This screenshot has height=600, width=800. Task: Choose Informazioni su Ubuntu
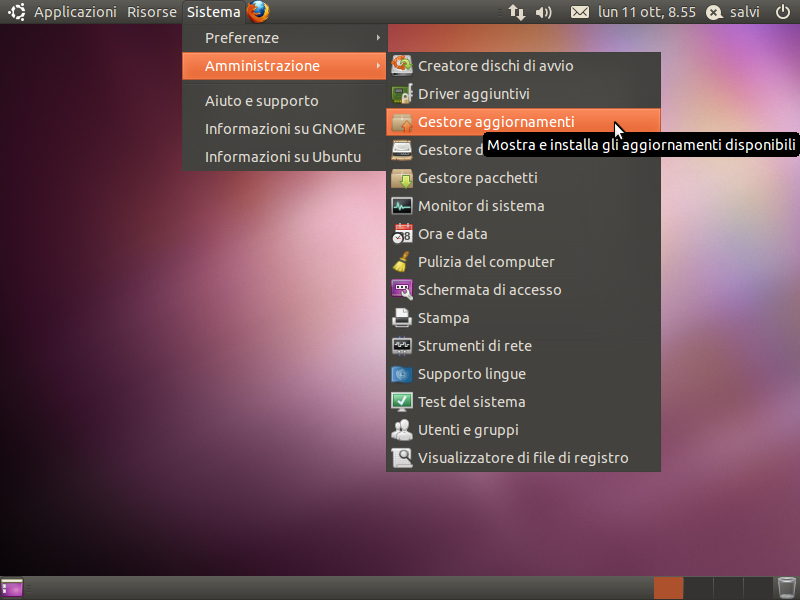[x=284, y=157]
